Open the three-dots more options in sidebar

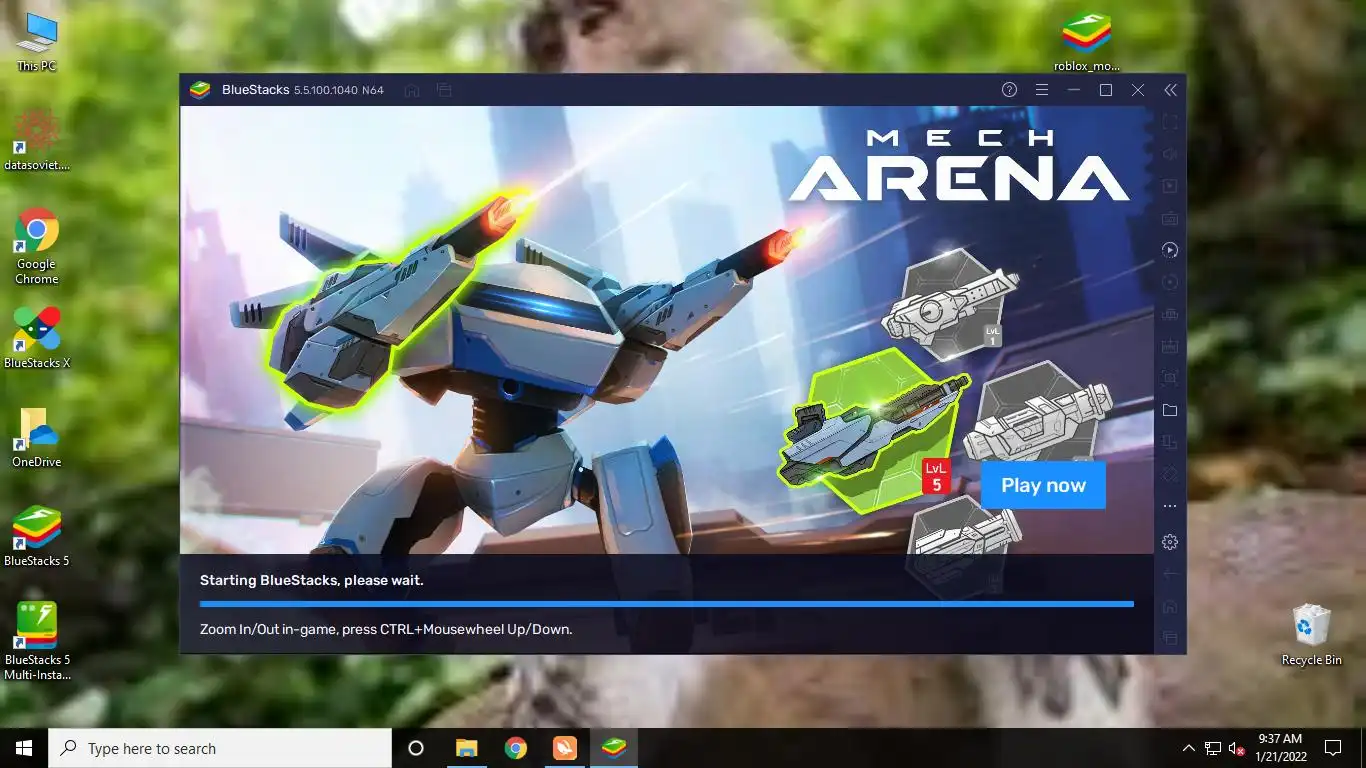[x=1170, y=506]
